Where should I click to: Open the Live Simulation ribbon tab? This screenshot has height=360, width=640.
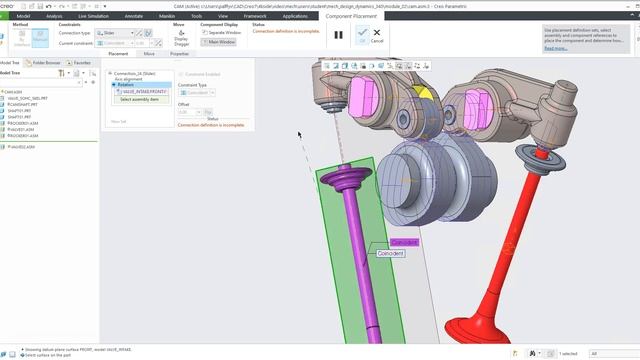pos(93,16)
